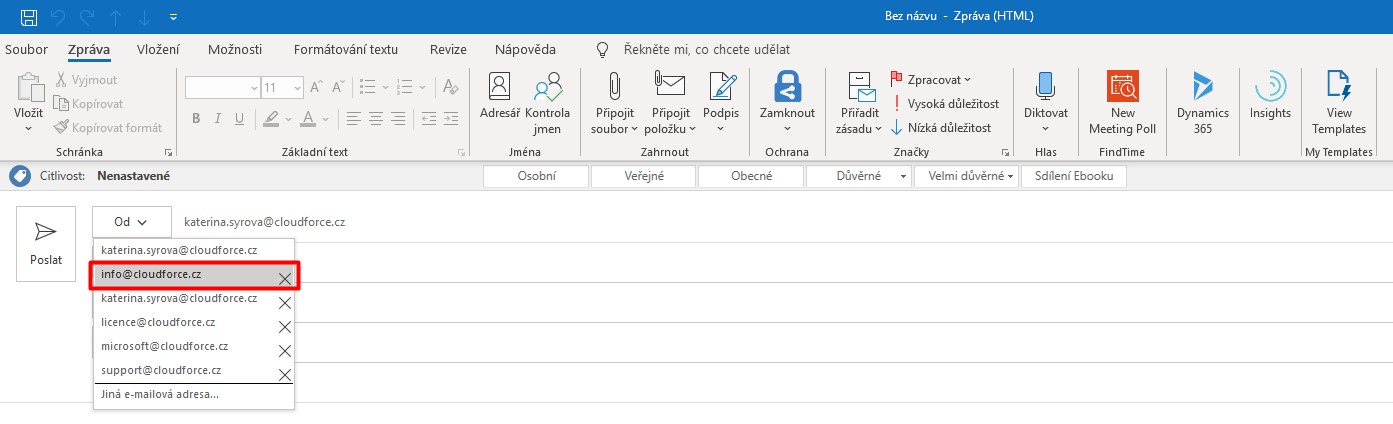This screenshot has width=1393, height=424.
Task: Remove support@cloudforce.cz with its X
Action: point(285,374)
